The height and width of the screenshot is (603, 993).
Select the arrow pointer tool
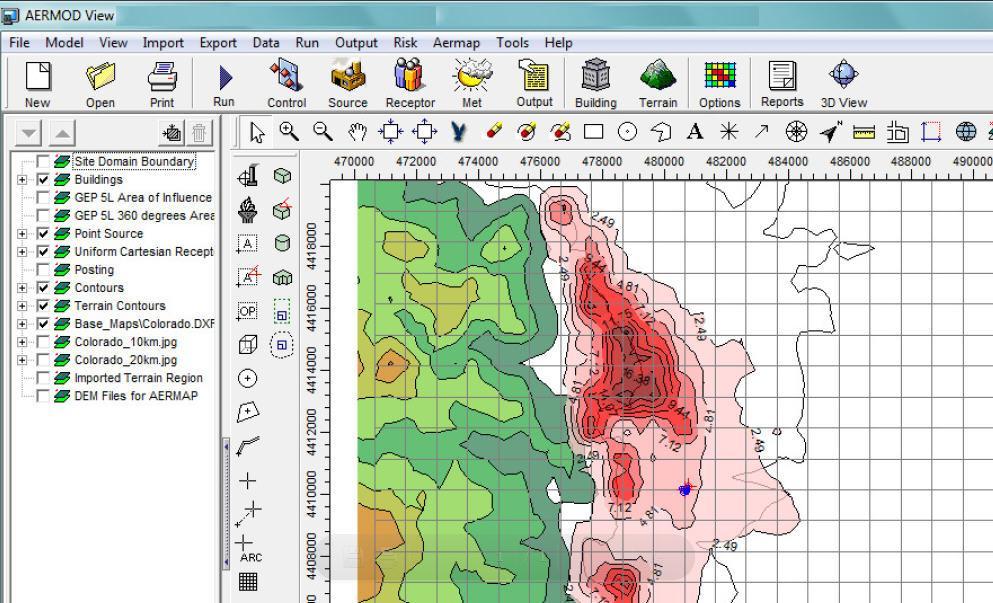[256, 132]
